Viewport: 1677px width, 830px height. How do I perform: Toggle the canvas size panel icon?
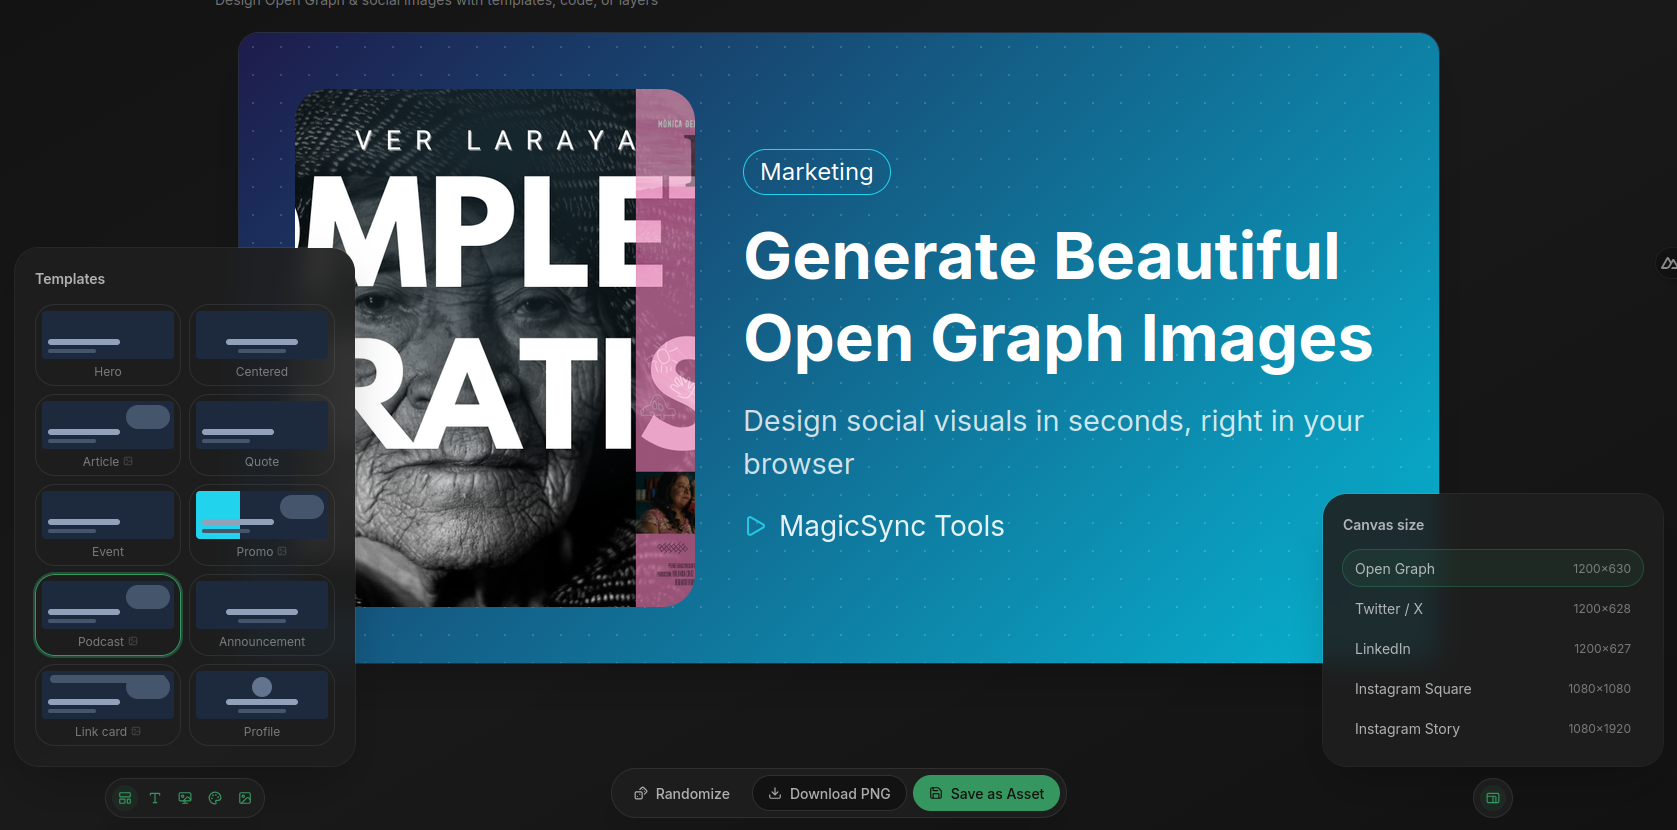pos(1493,798)
